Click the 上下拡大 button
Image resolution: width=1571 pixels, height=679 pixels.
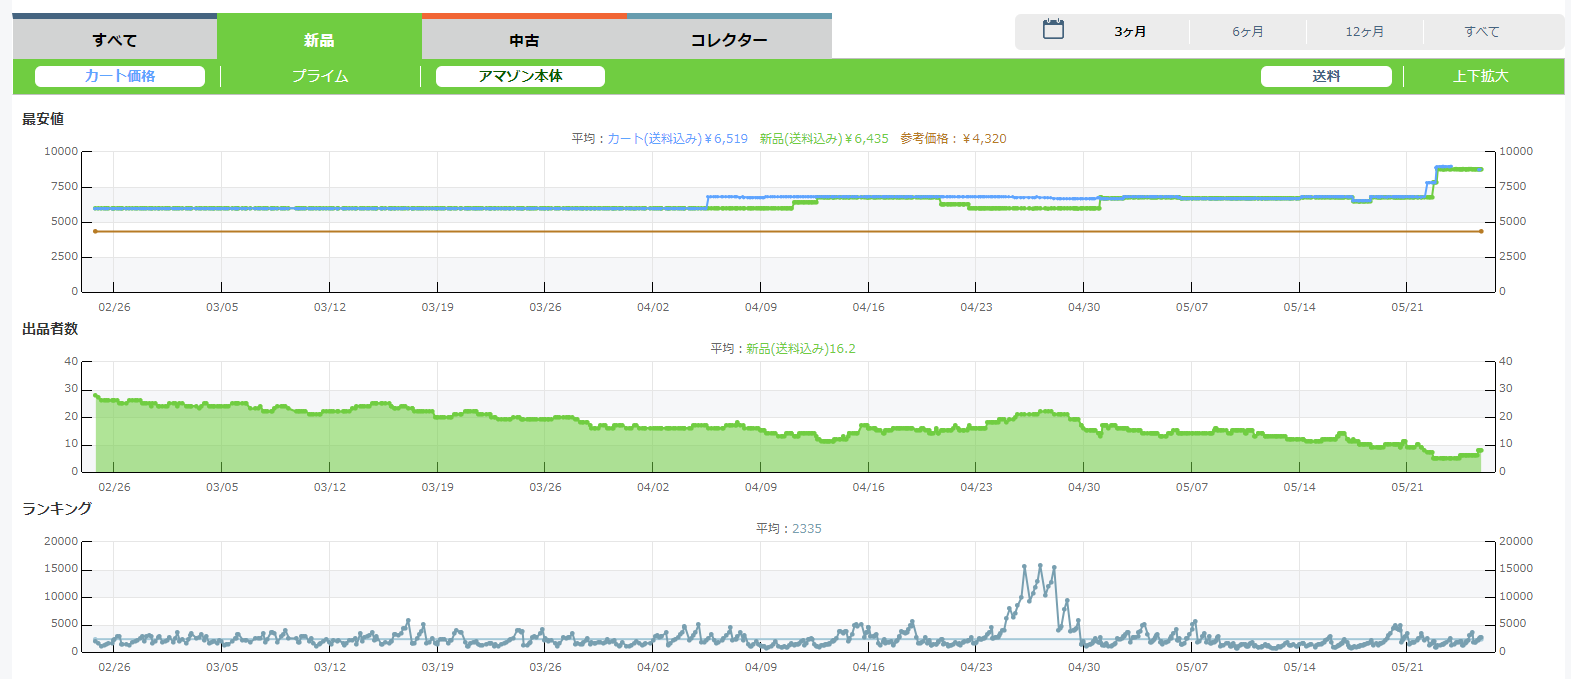point(1481,76)
